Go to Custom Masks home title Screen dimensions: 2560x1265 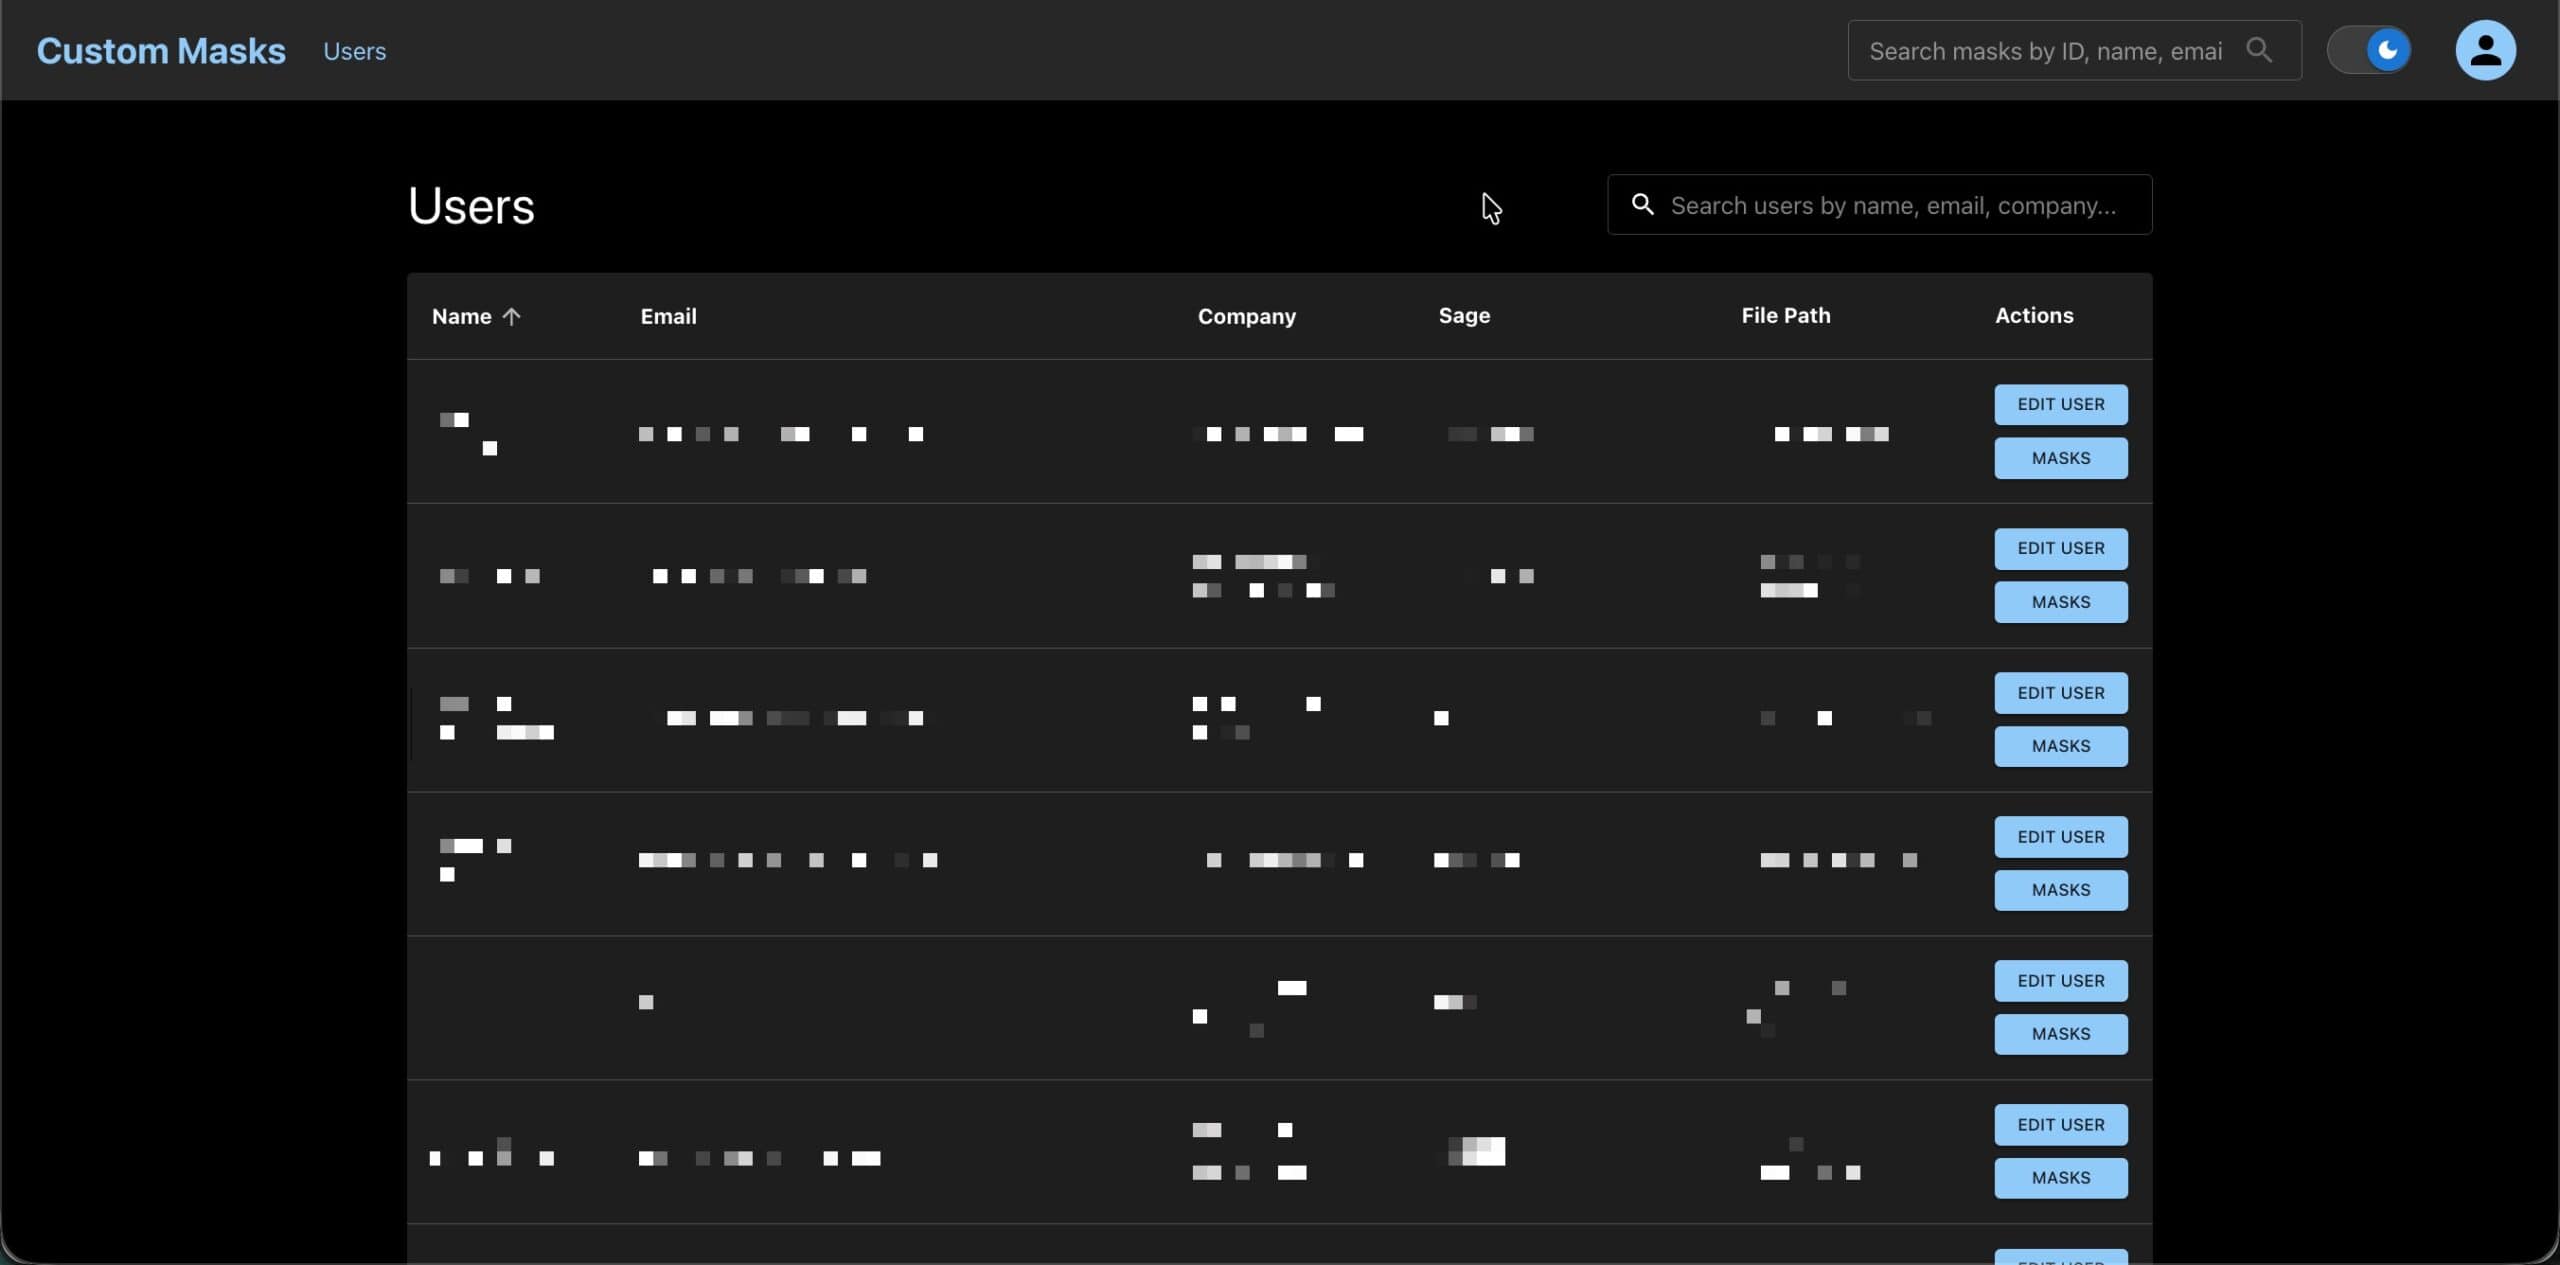[x=161, y=51]
